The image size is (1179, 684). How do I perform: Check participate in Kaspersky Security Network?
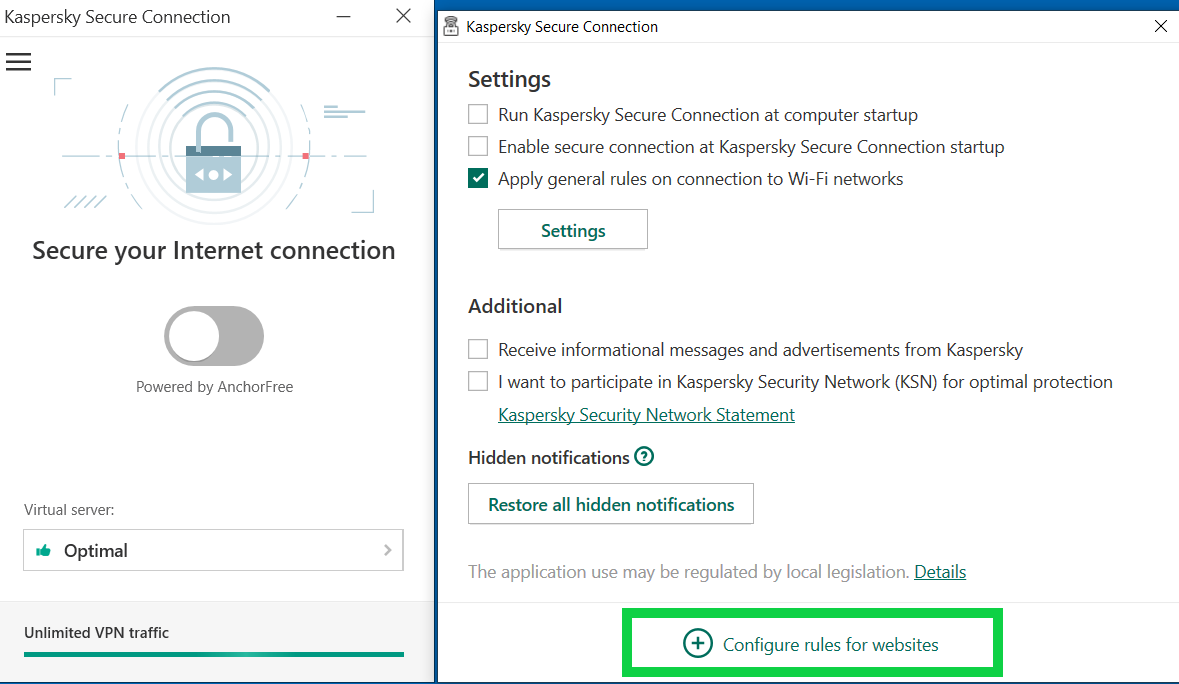478,381
